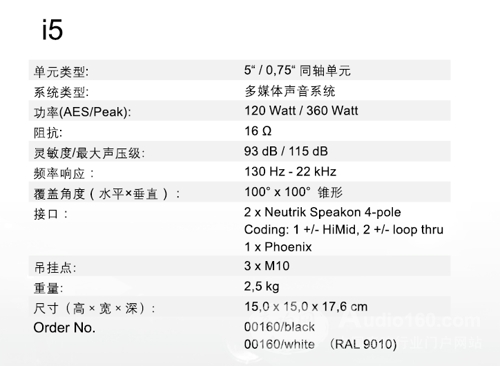Select the 16 Ω impedance value
Image resolution: width=500 pixels, height=366 pixels.
click(258, 131)
